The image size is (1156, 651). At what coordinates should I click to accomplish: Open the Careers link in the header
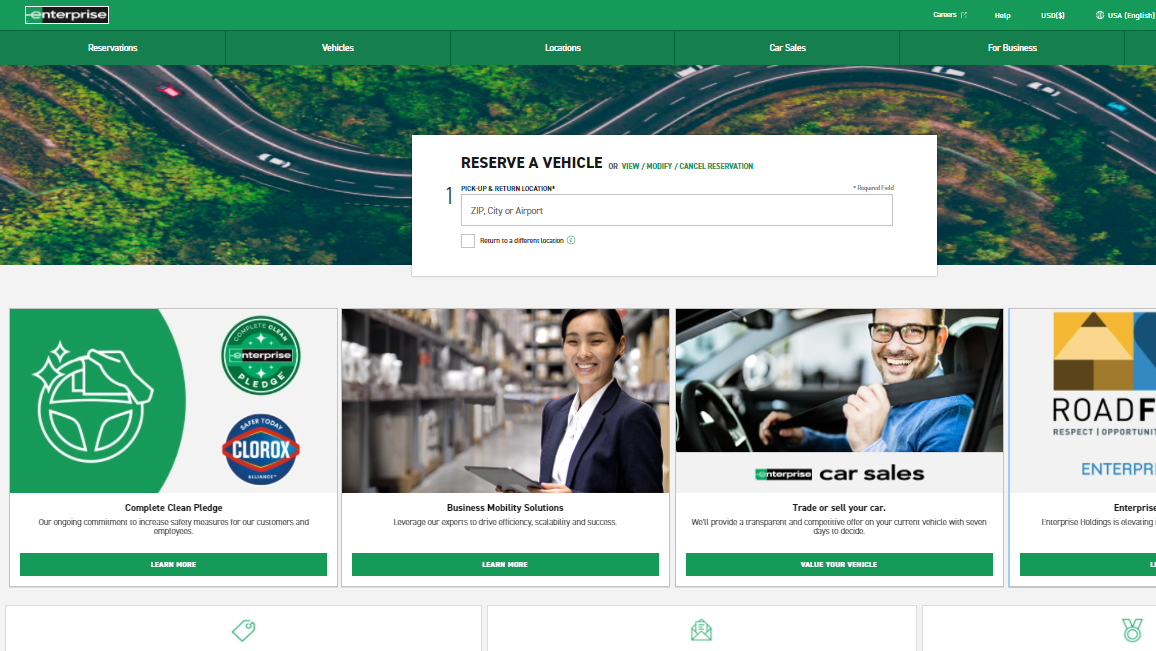[950, 15]
